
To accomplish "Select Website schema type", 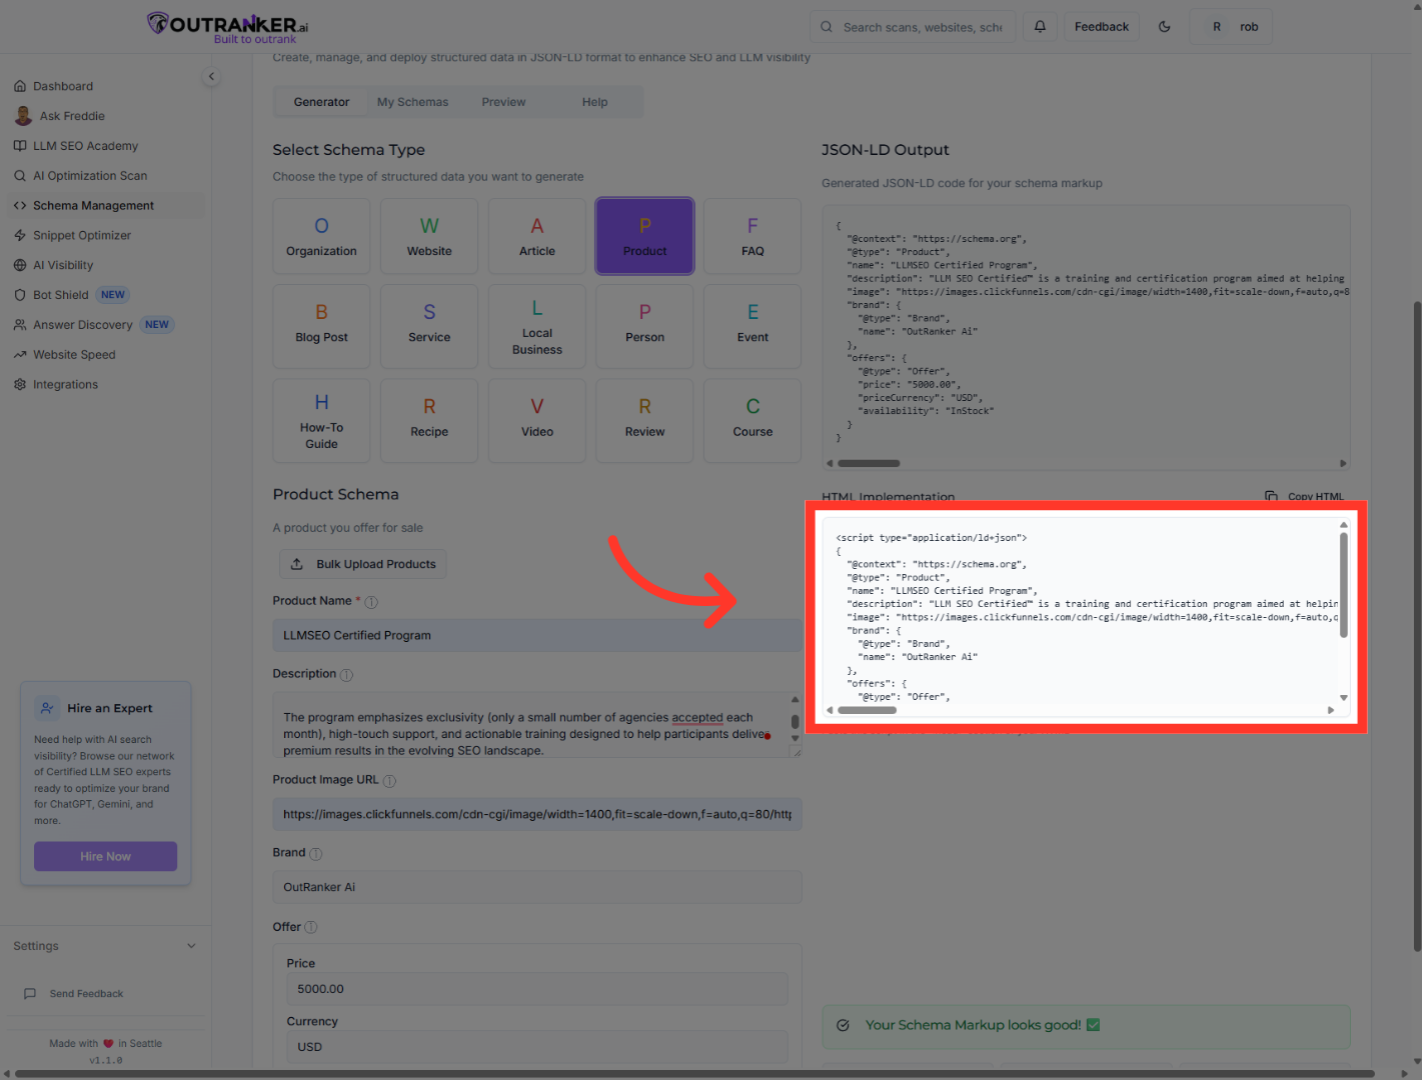I will pyautogui.click(x=429, y=237).
